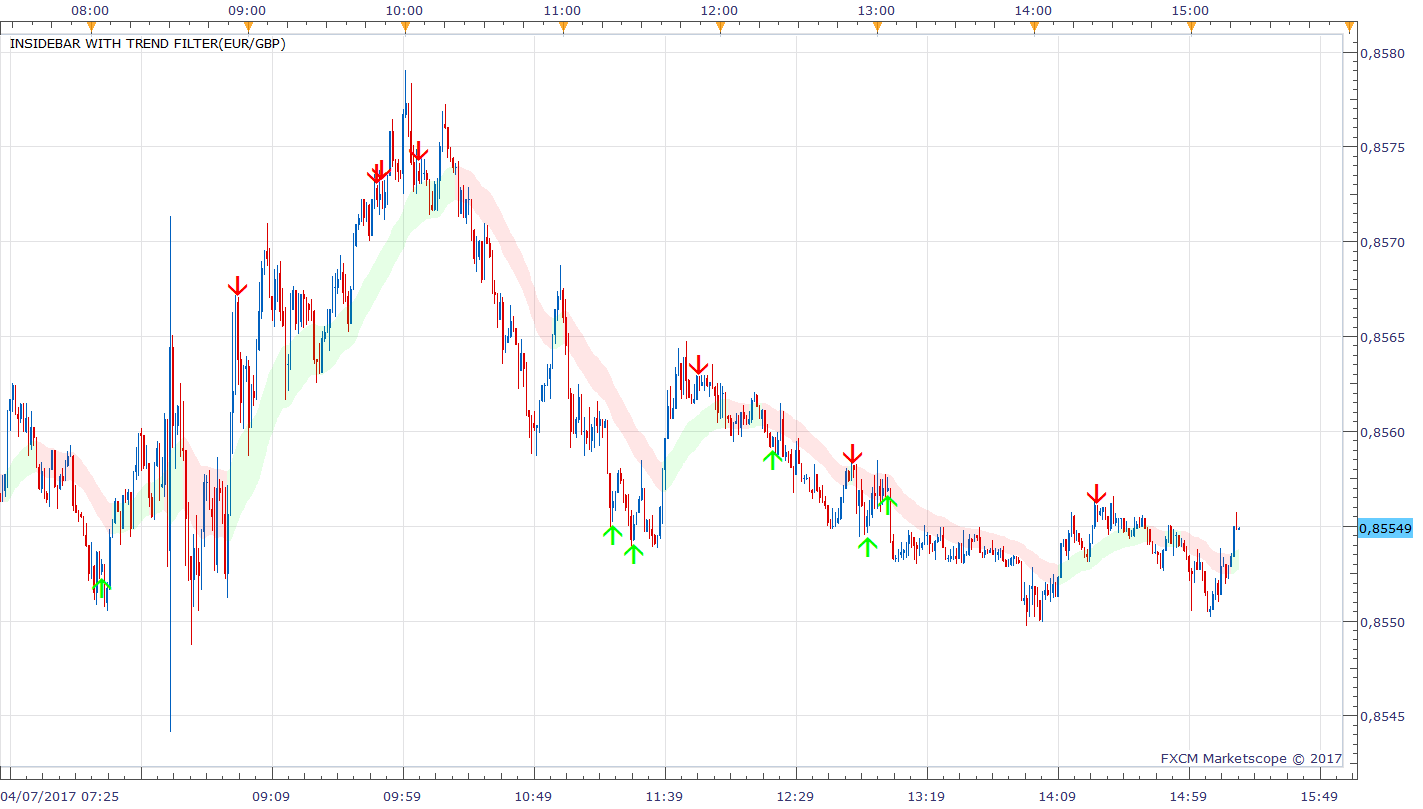Click the green up arrow below the 12:29 dip
Screen dimensions: 1423x809
coord(772,459)
